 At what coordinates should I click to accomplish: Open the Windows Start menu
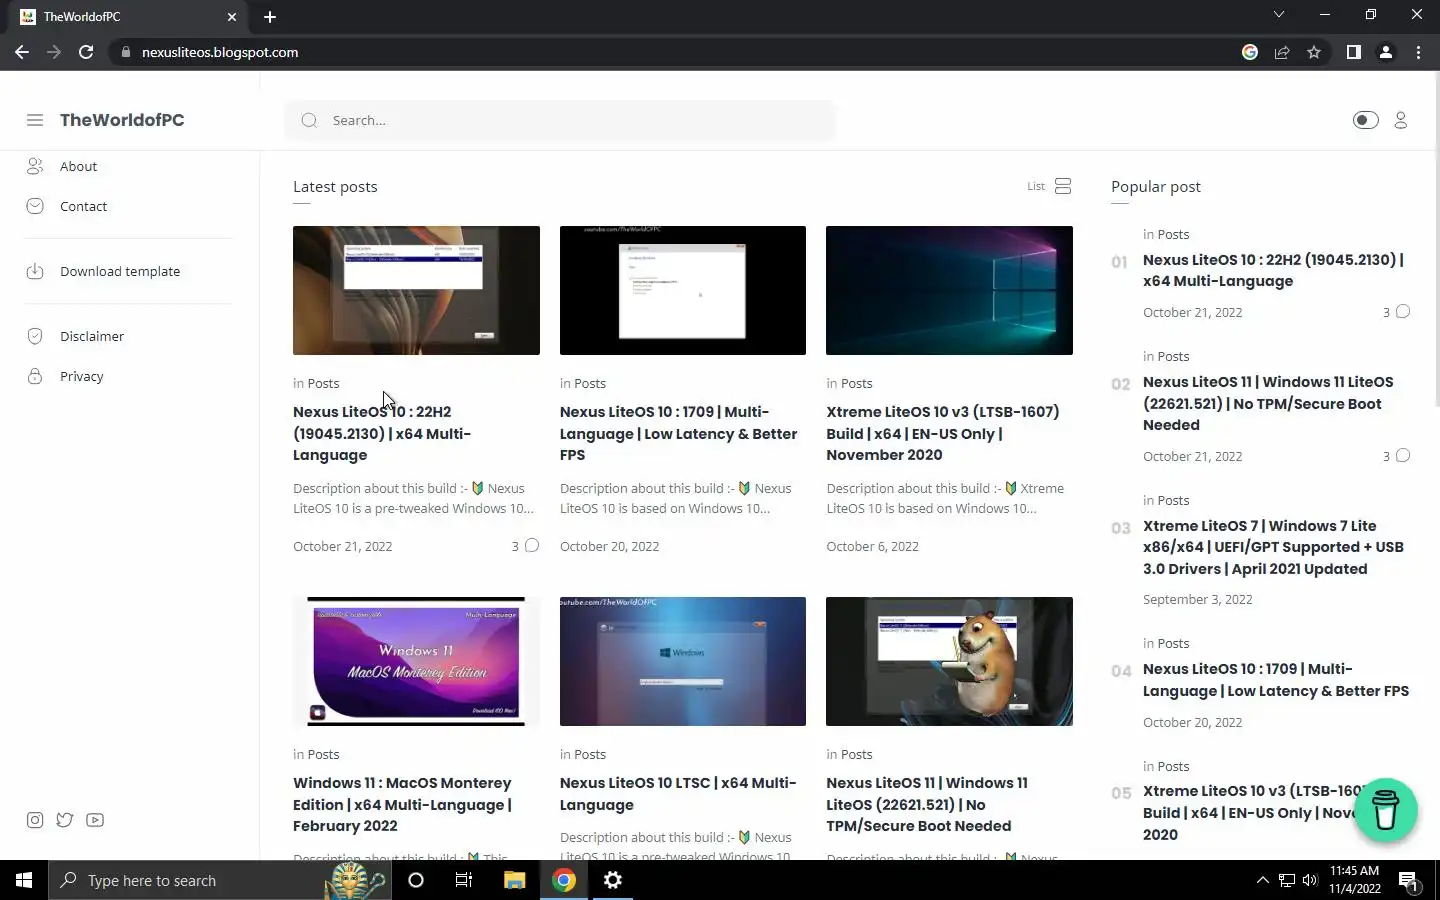(x=24, y=880)
